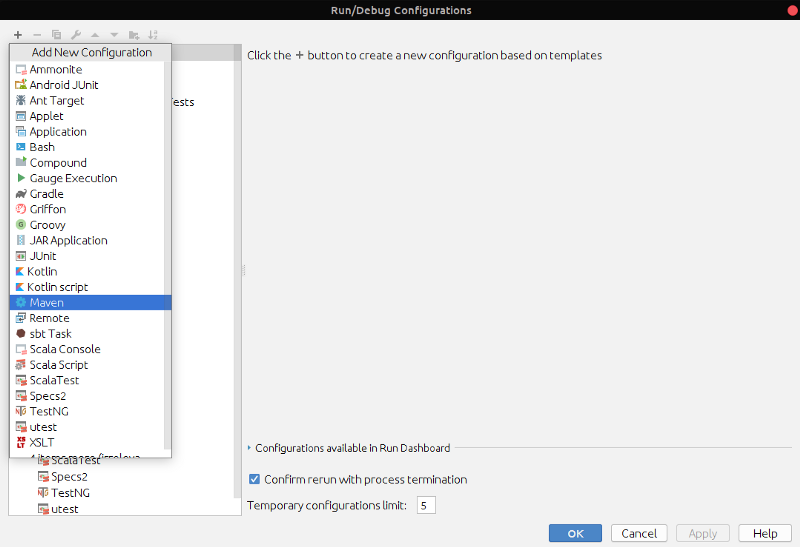Click the Move Down arrow icon
The image size is (800, 547).
point(114,35)
